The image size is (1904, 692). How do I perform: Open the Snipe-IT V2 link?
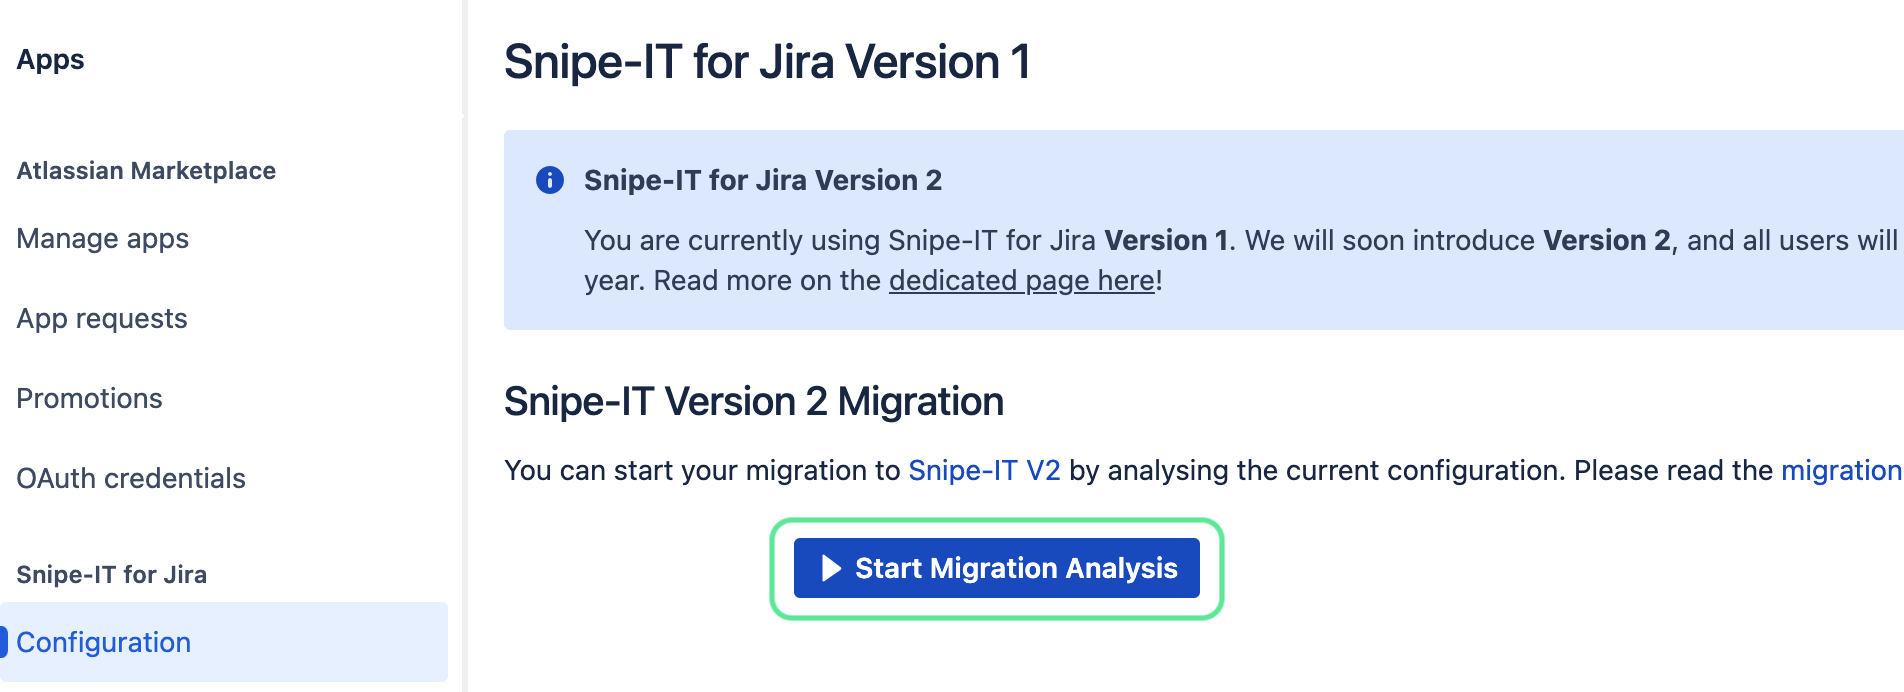[984, 470]
